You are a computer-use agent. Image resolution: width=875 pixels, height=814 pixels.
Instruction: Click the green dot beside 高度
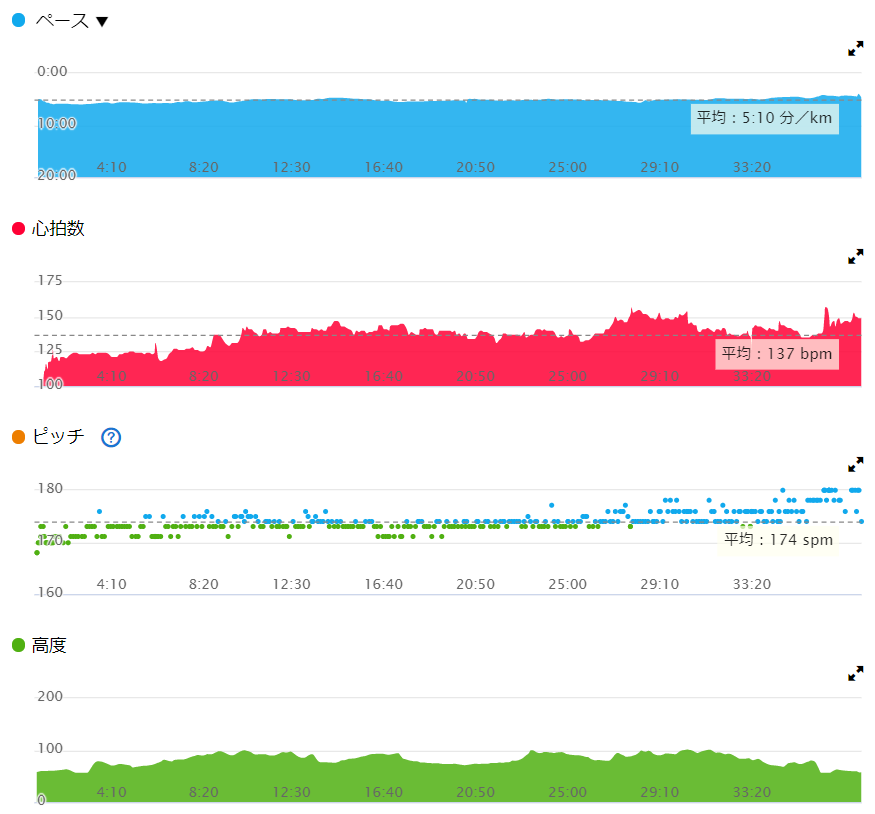18,645
